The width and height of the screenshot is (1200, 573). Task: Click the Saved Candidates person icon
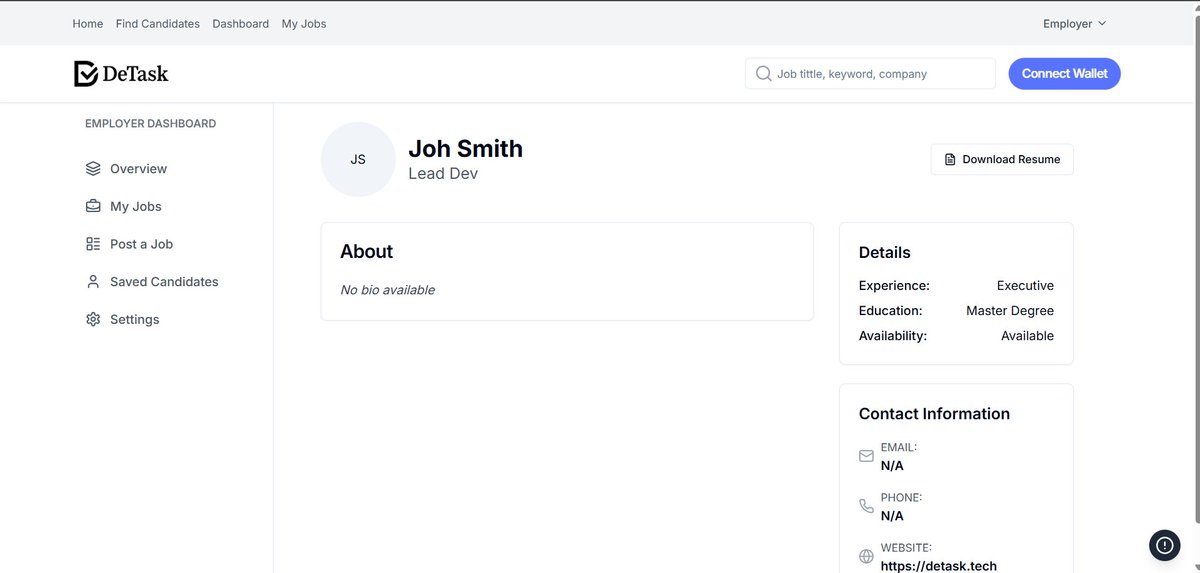click(x=93, y=282)
